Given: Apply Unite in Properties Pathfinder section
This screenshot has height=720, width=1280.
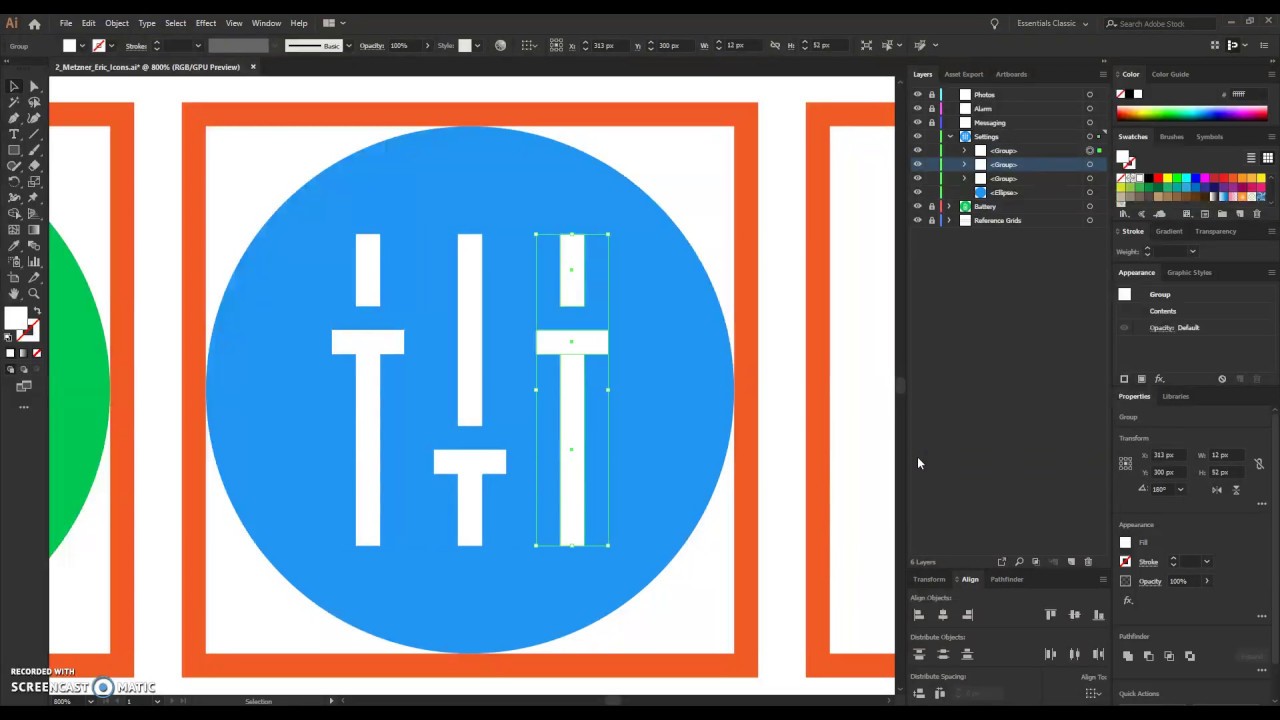Looking at the screenshot, I should pos(1128,656).
